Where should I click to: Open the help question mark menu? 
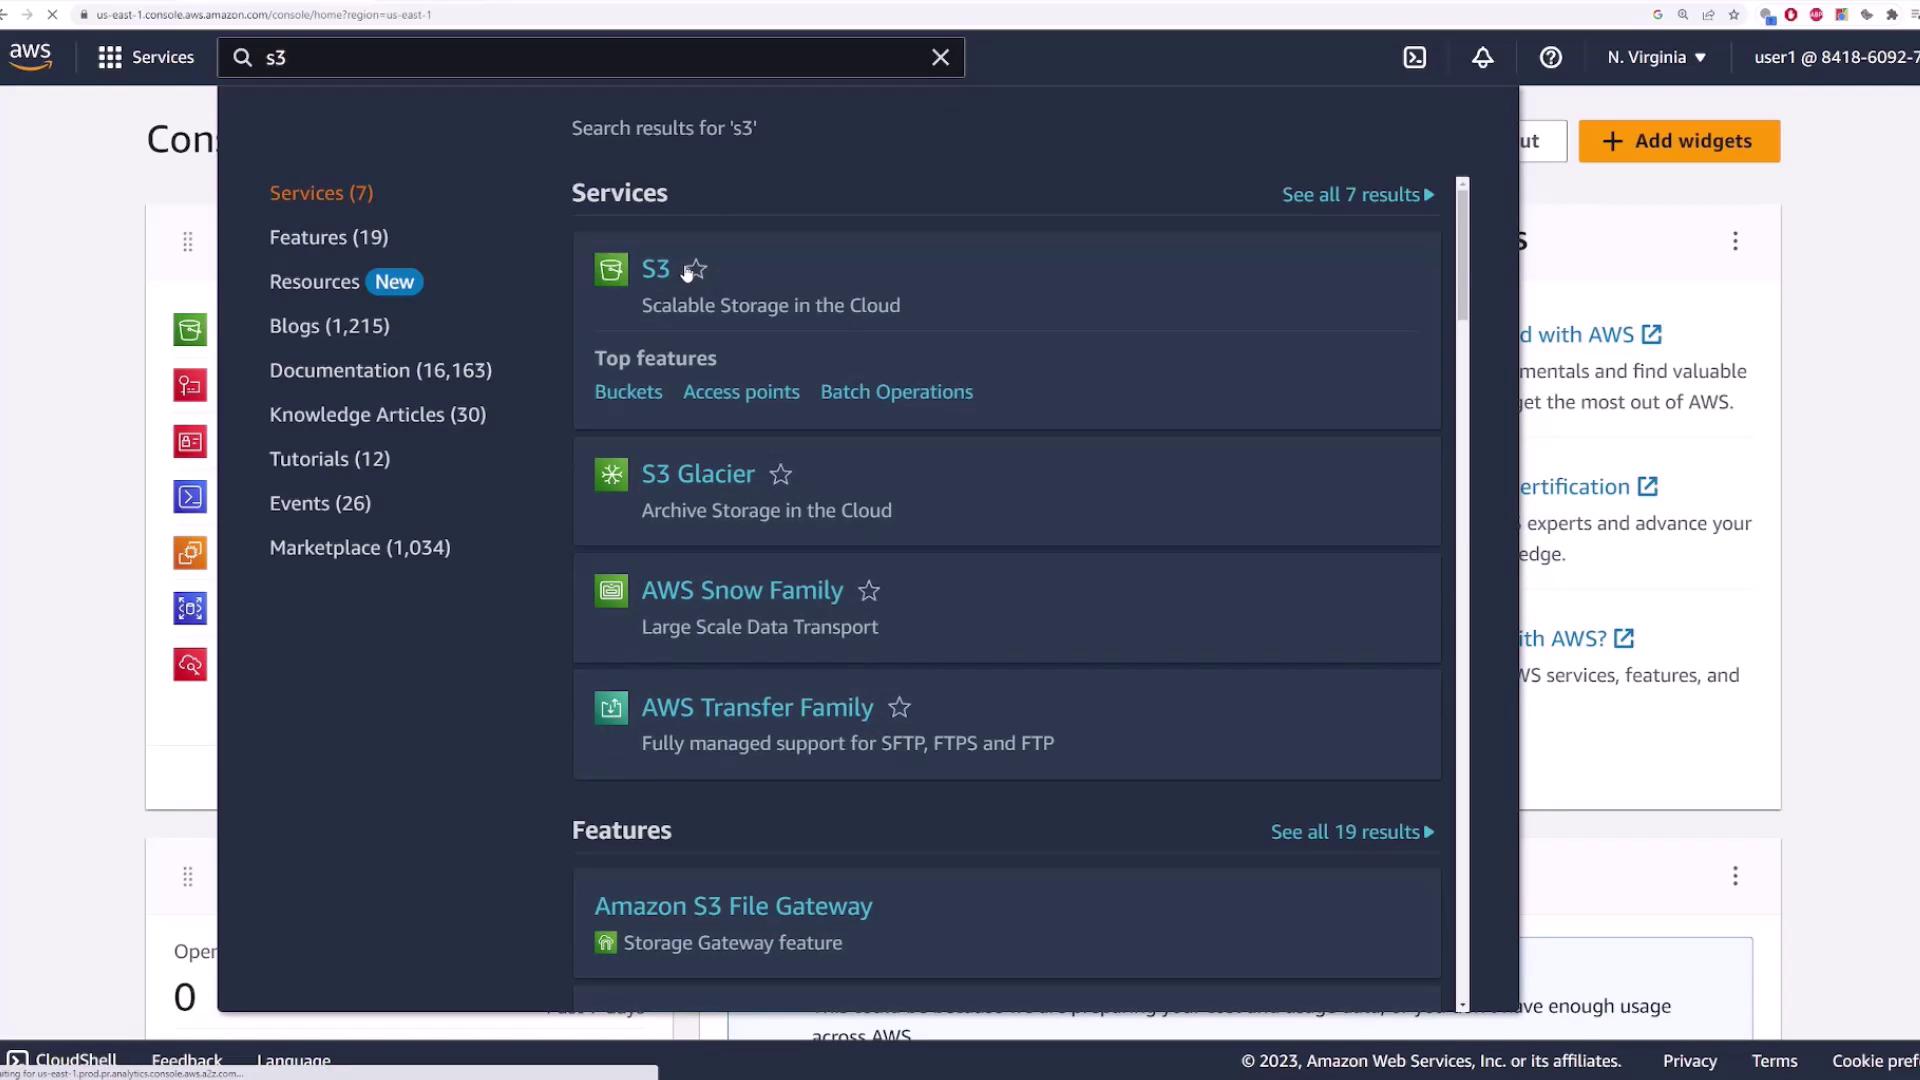click(1550, 57)
